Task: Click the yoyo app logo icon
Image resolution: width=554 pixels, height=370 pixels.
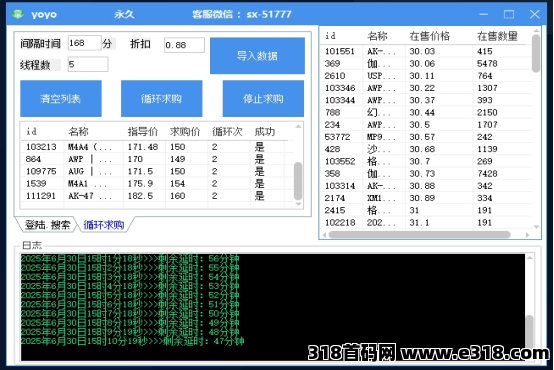Action: (x=18, y=14)
